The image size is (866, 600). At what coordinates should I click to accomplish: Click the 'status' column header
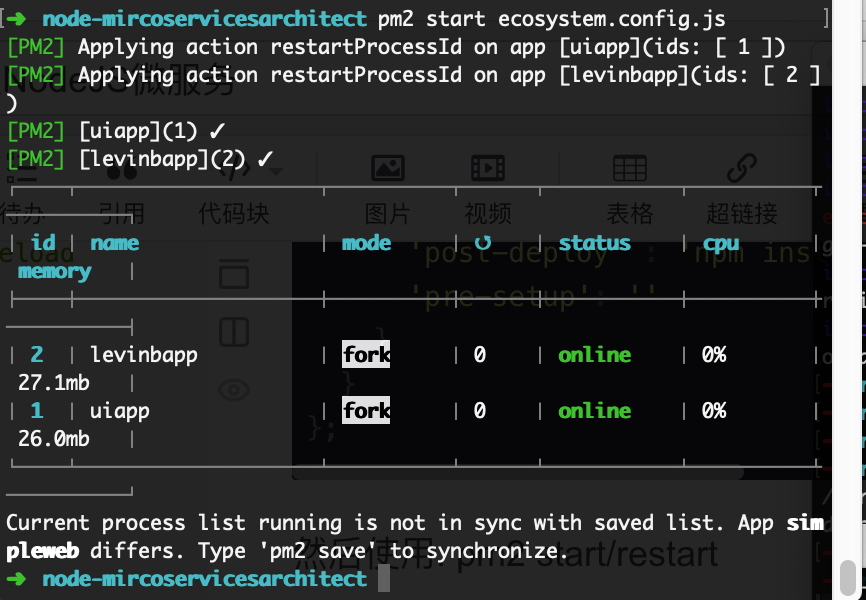[x=594, y=243]
